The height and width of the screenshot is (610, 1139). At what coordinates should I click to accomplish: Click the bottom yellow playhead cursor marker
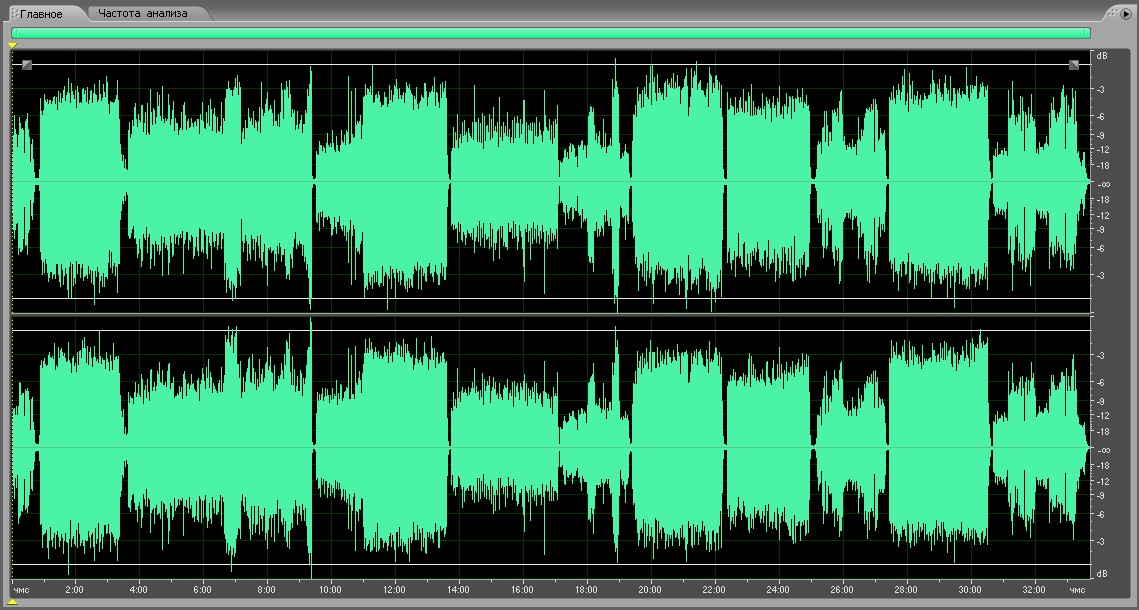[12, 602]
